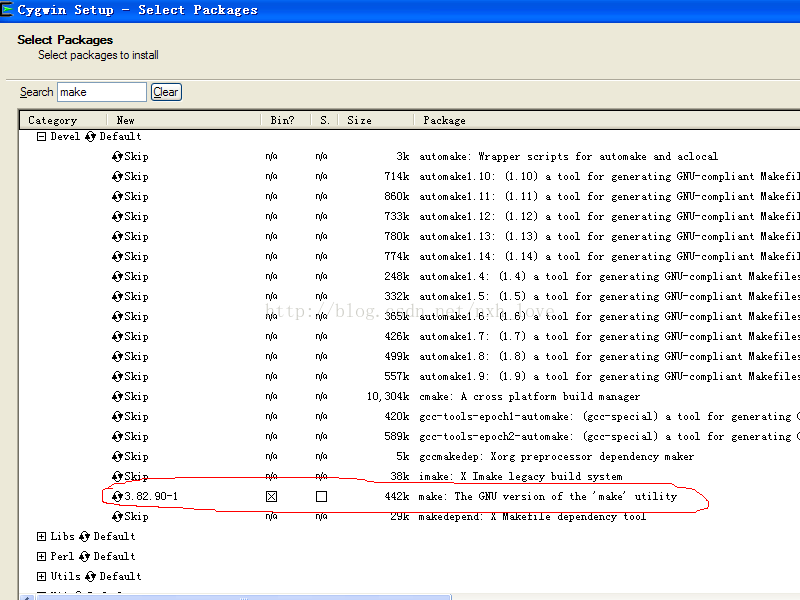Screen dimensions: 800x600
Task: Click the 'gccmakedep: Xorg preprocessor dependency maker' text
Action: (557, 457)
